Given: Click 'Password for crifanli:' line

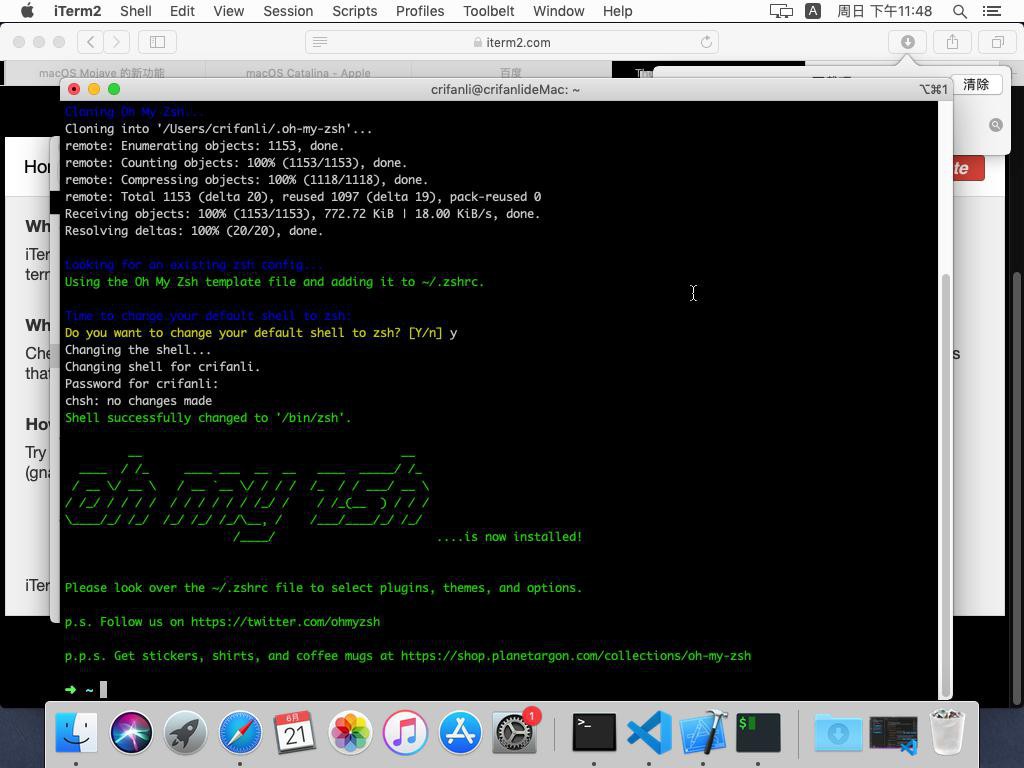Looking at the screenshot, I should click(141, 384).
